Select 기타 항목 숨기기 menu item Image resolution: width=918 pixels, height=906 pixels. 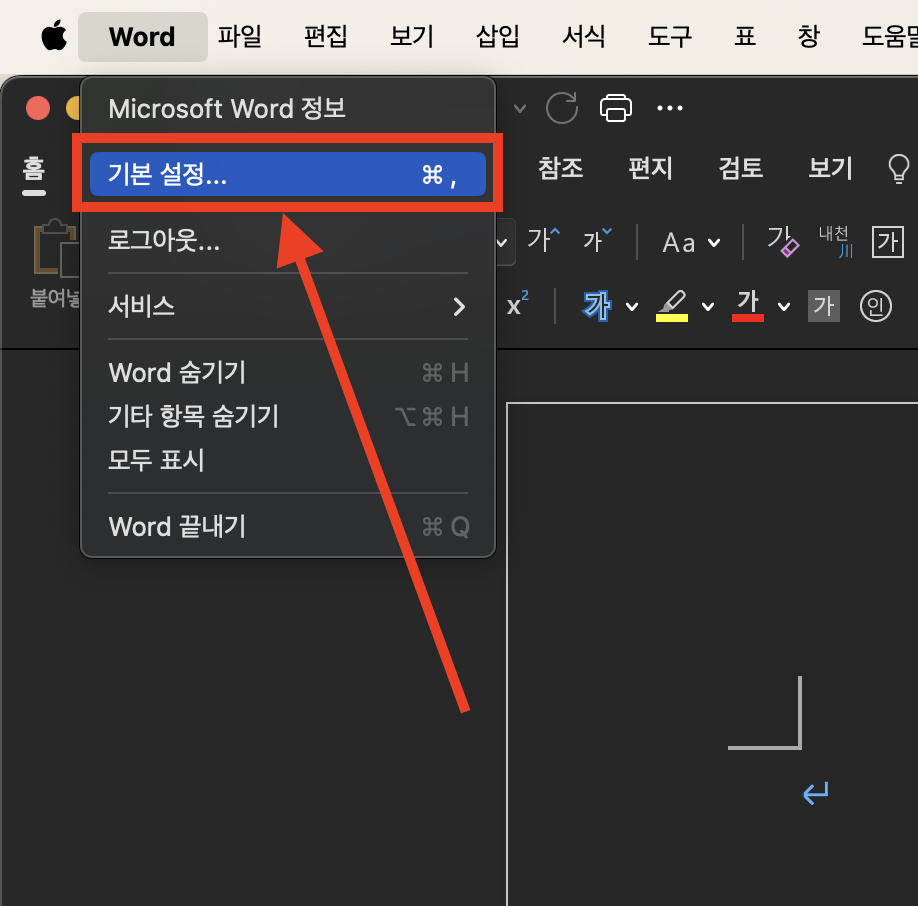[287, 416]
